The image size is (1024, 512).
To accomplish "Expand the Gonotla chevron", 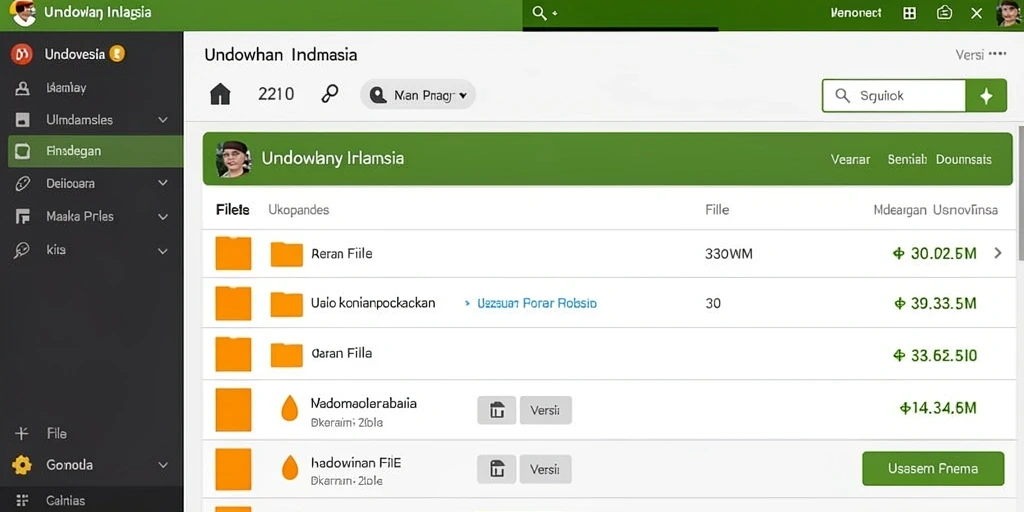I will click(163, 465).
